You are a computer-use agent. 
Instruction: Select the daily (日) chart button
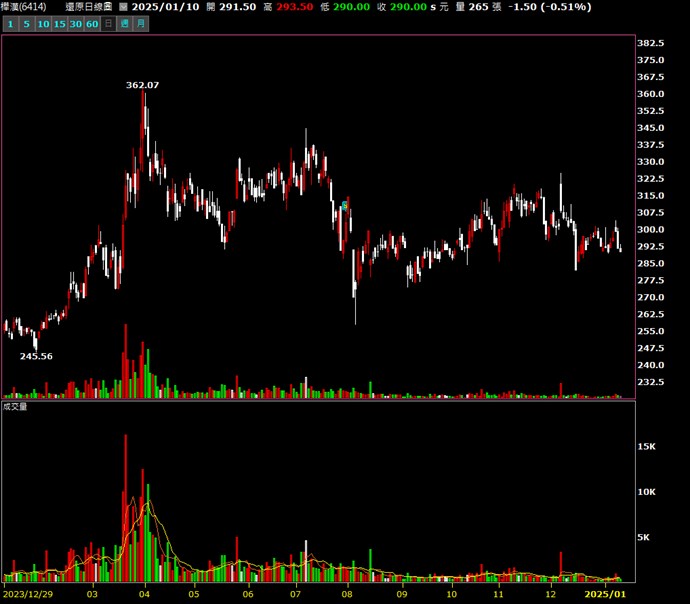click(x=109, y=23)
